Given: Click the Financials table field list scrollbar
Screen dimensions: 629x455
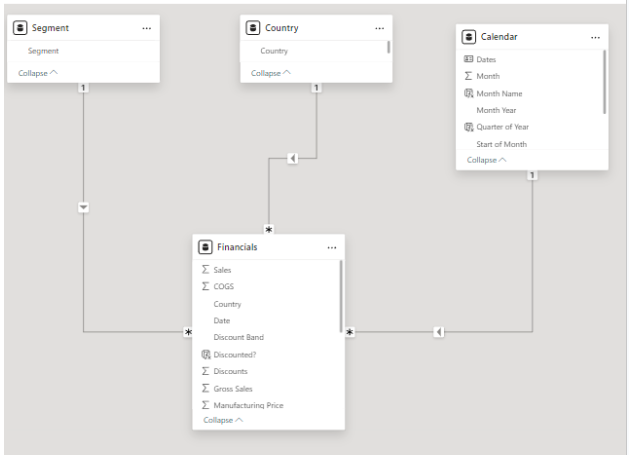Looking at the screenshot, I should pyautogui.click(x=341, y=296).
